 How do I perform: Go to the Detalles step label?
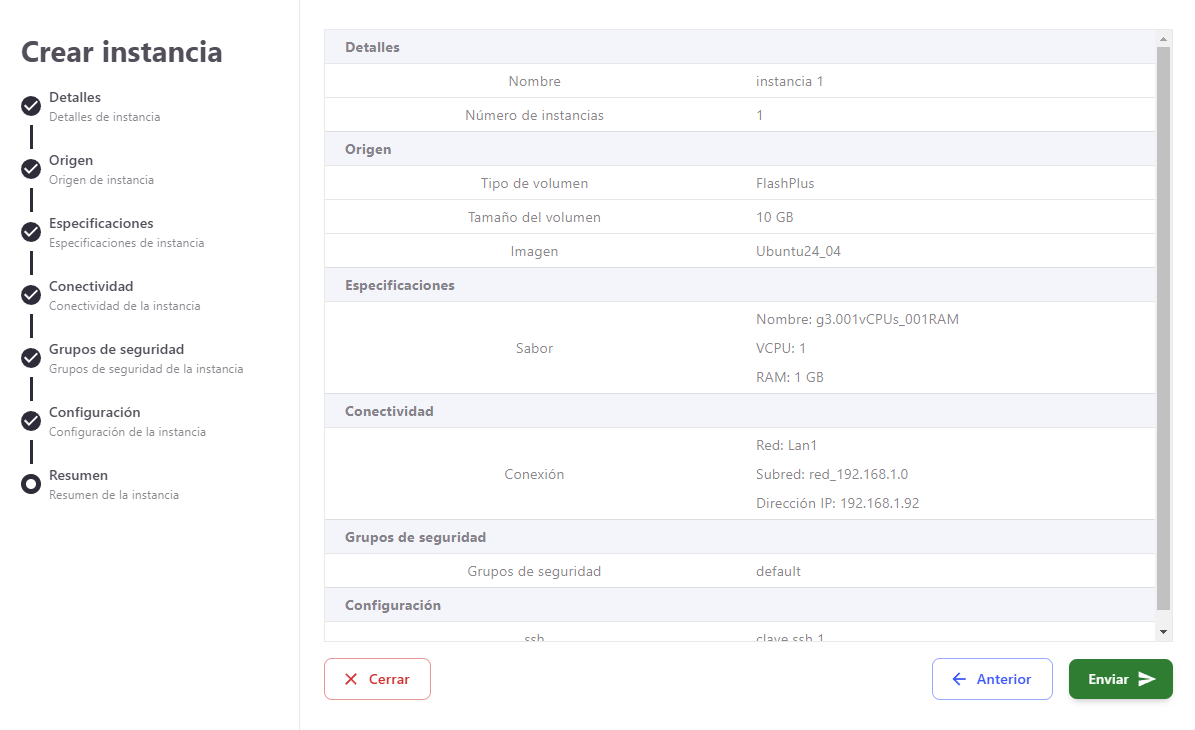point(75,98)
